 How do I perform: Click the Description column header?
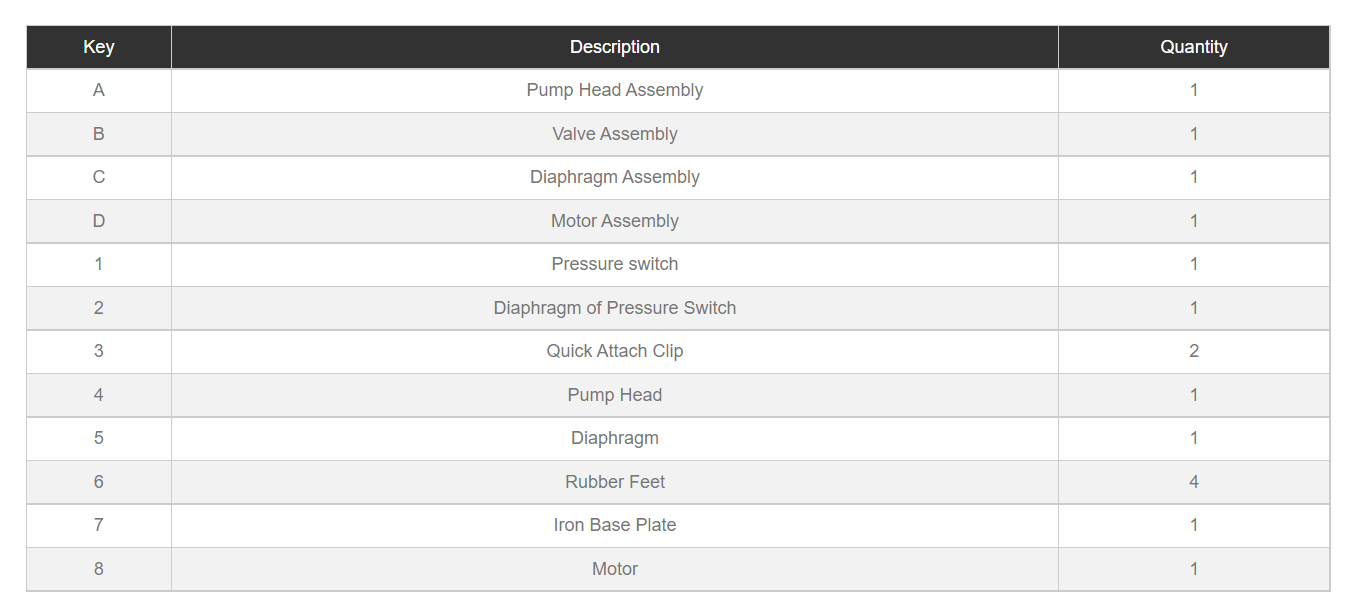(x=615, y=47)
